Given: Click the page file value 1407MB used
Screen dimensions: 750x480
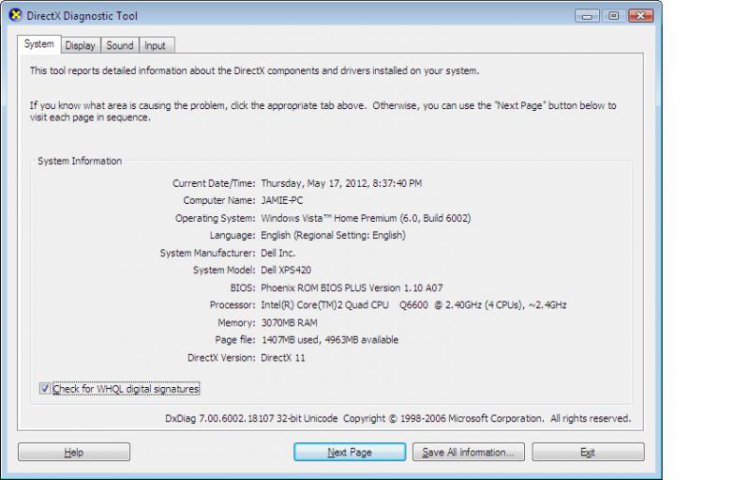Looking at the screenshot, I should tap(330, 340).
